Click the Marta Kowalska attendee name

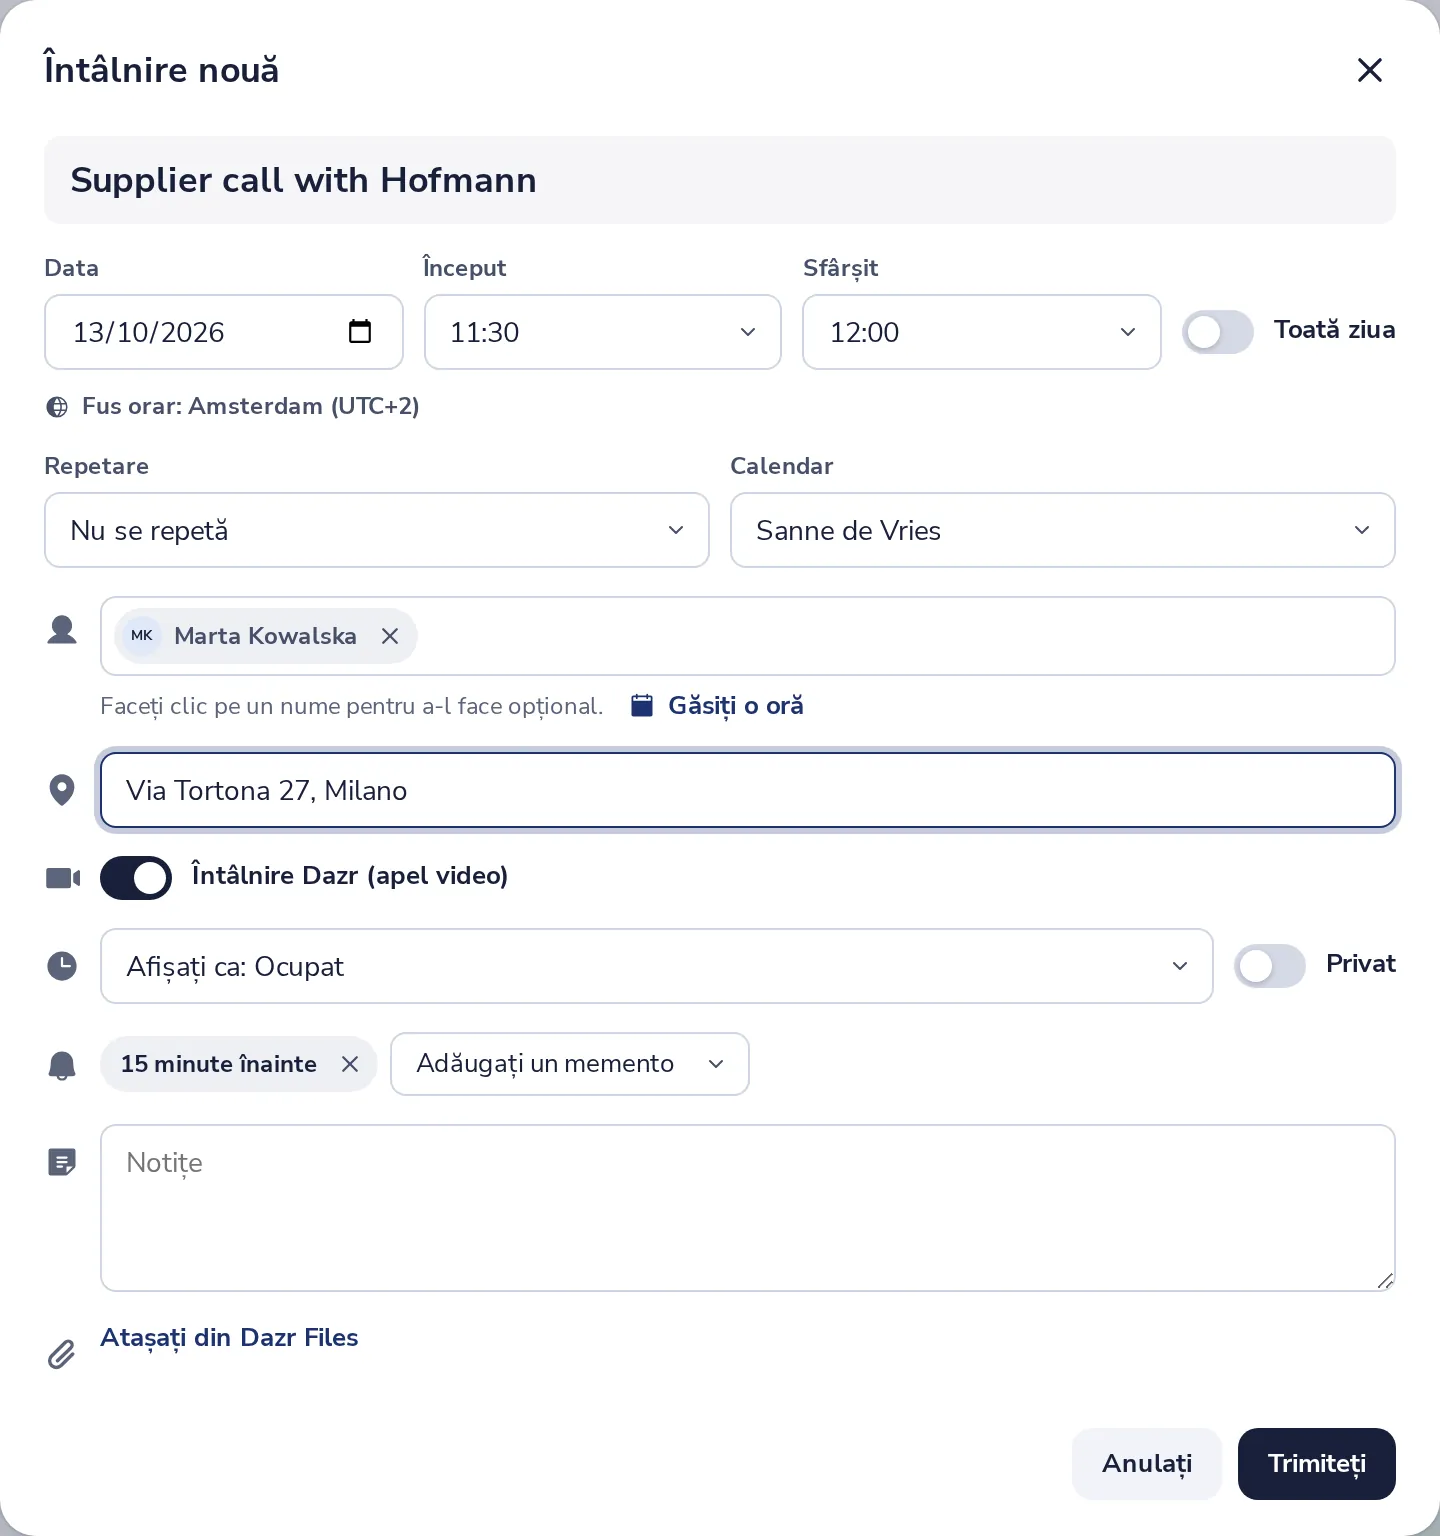pyautogui.click(x=265, y=636)
